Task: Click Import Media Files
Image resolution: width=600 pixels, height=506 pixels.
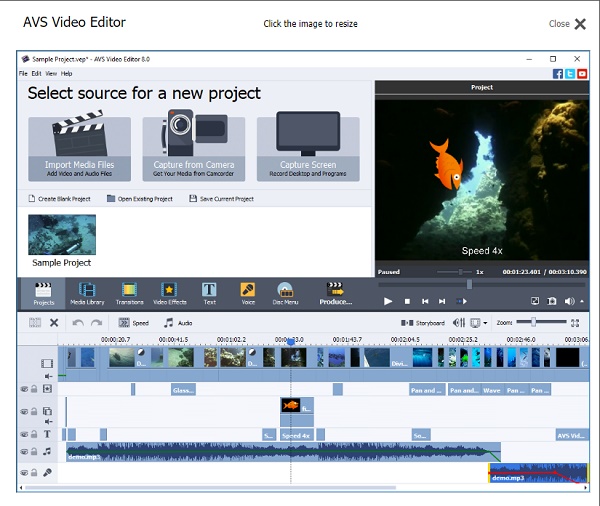Action: click(80, 149)
